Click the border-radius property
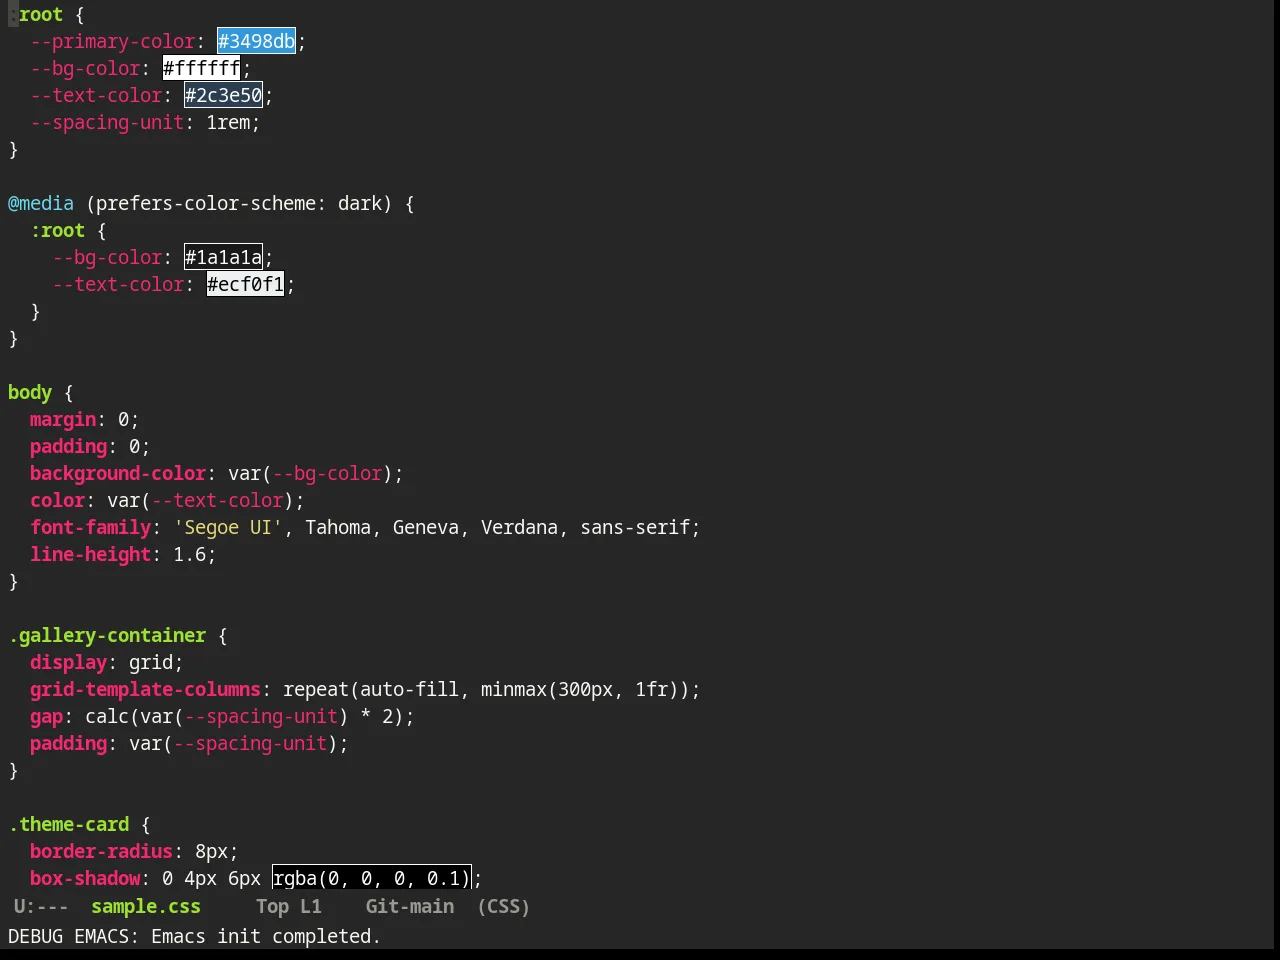This screenshot has height=960, width=1280. point(102,851)
